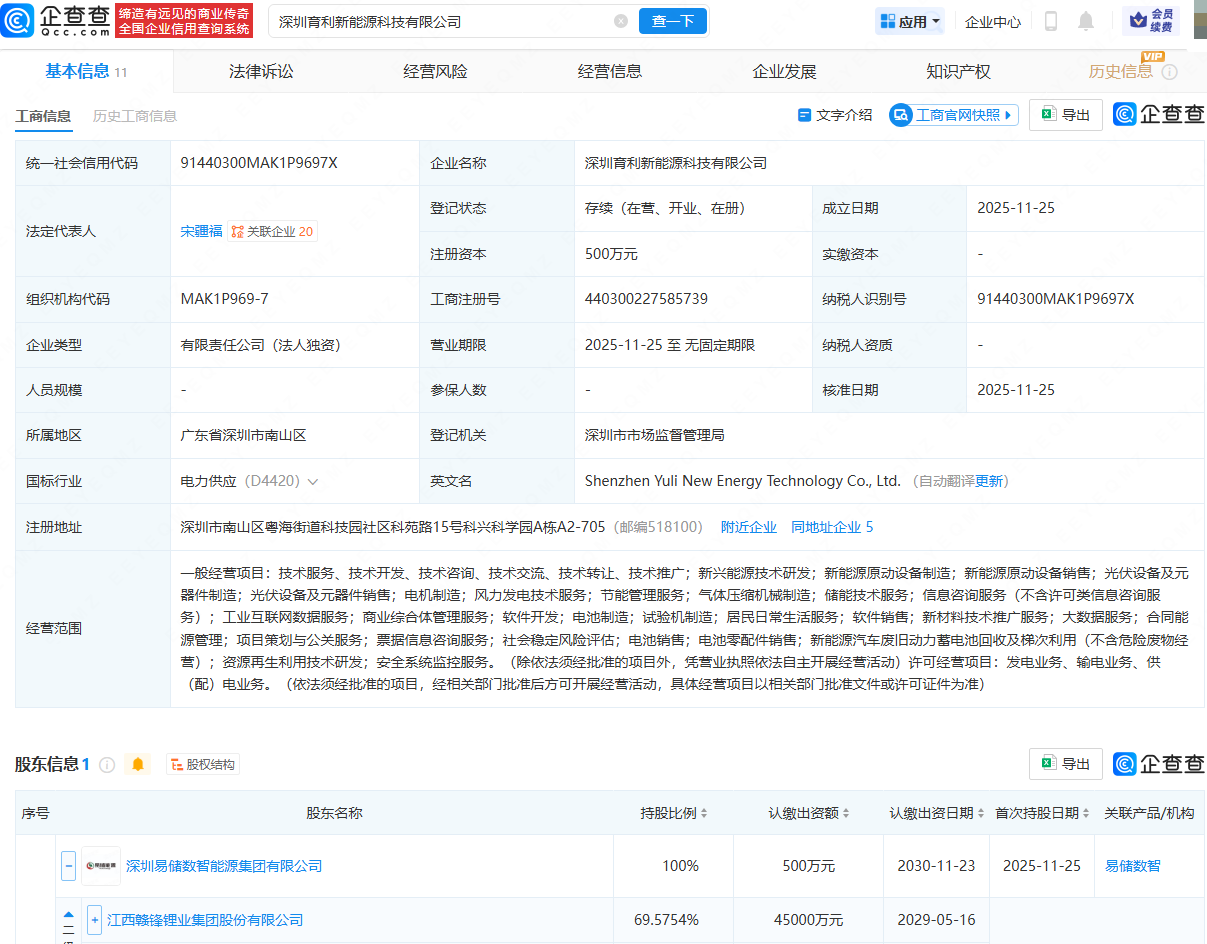The height and width of the screenshot is (944, 1207).
Task: Click the Qcc.com logo at top left
Action: tap(56, 21)
